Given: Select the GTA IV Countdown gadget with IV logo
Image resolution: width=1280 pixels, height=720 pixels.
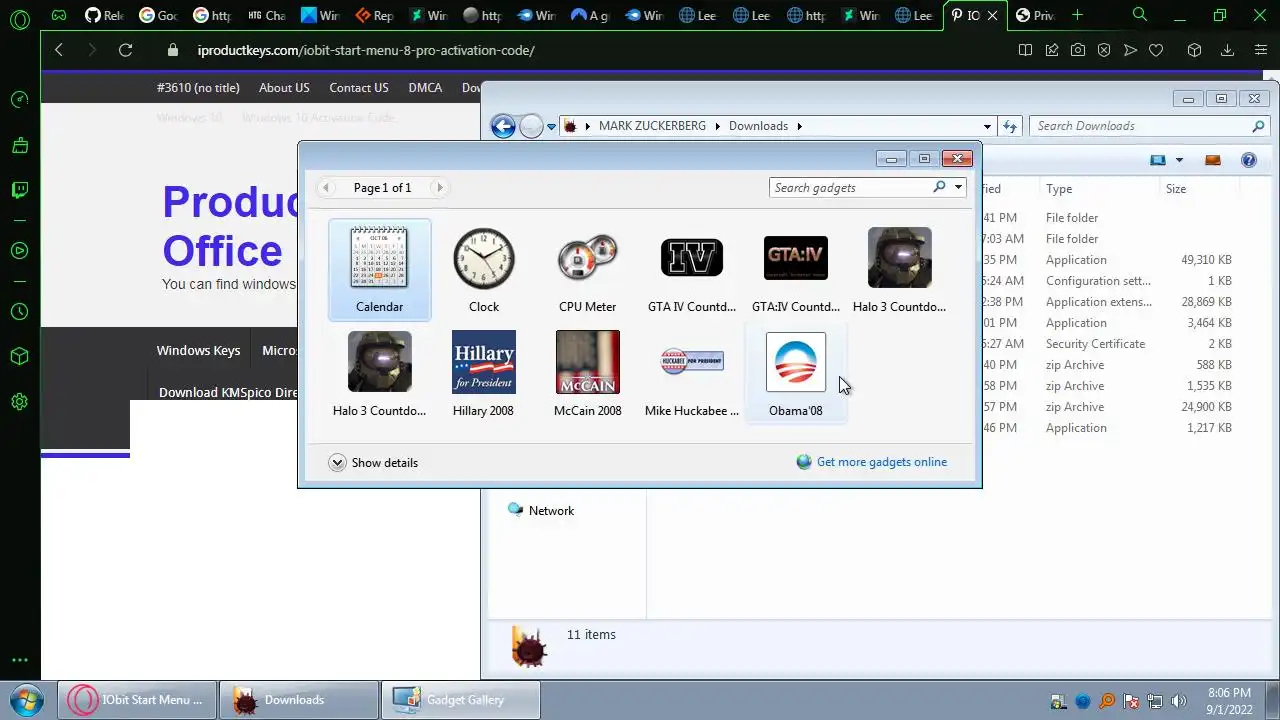Looking at the screenshot, I should tap(692, 270).
